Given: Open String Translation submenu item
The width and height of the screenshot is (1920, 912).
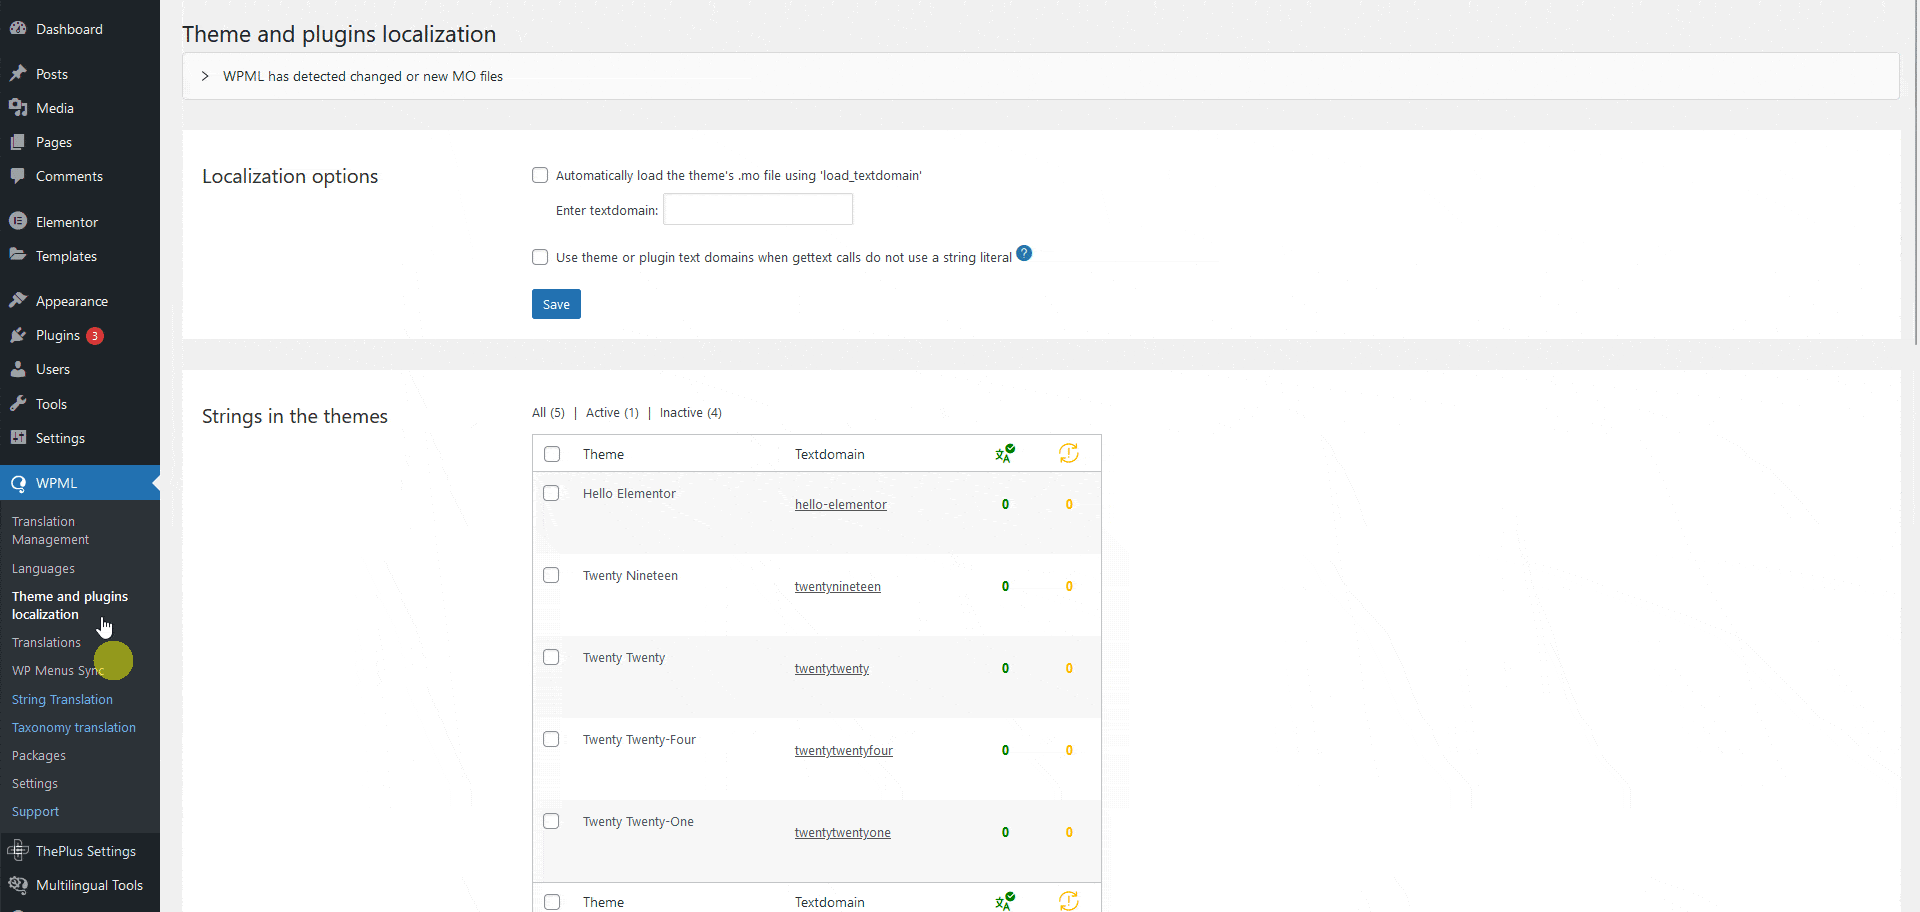Looking at the screenshot, I should 62,699.
